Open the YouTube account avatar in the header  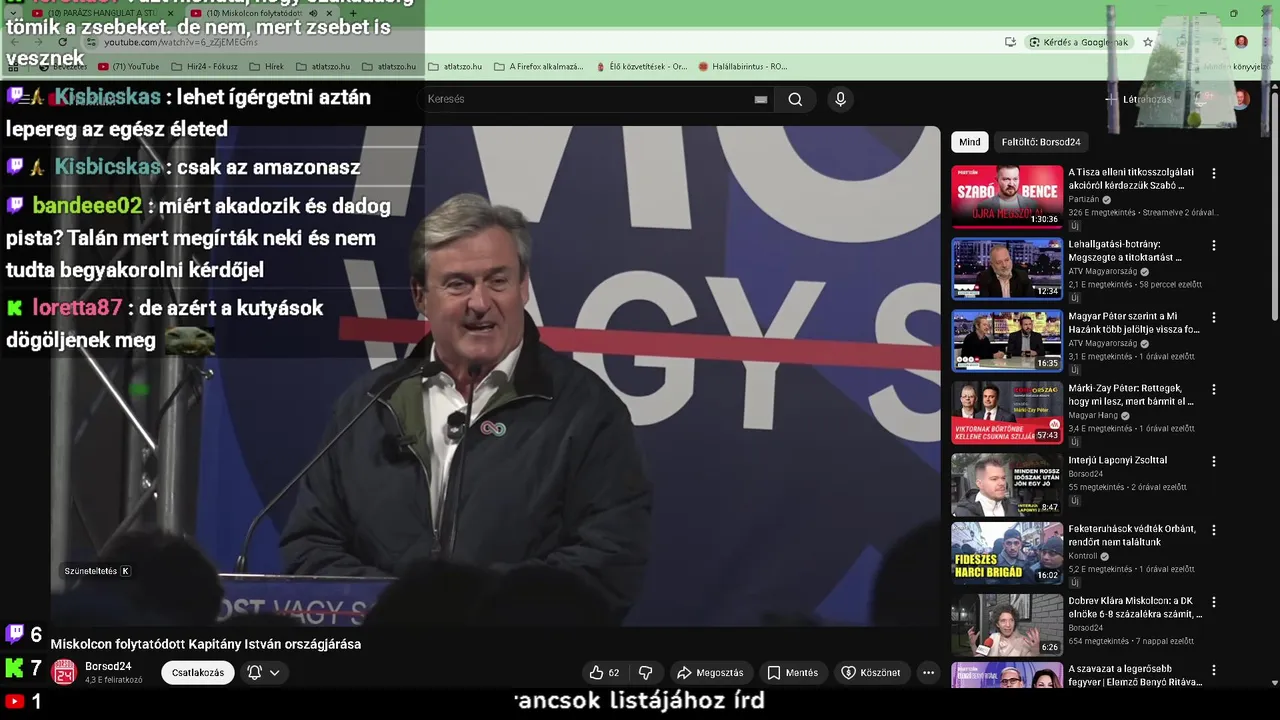pyautogui.click(x=1241, y=99)
